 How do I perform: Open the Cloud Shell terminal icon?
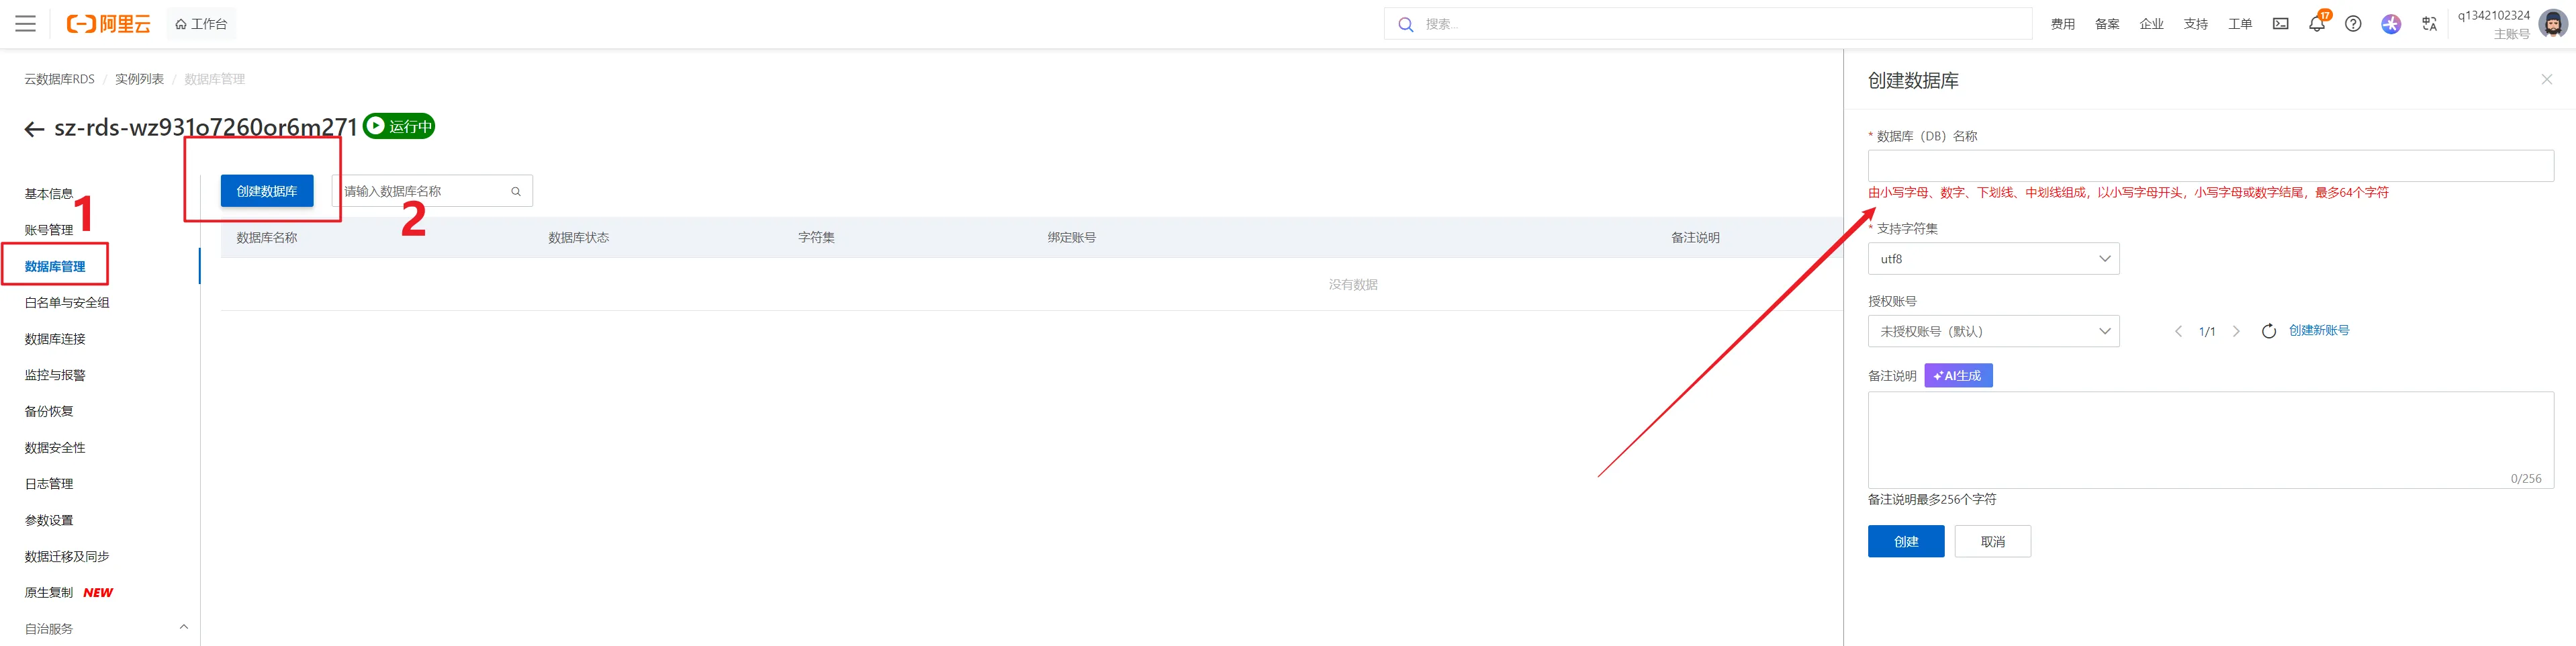(x=2280, y=24)
